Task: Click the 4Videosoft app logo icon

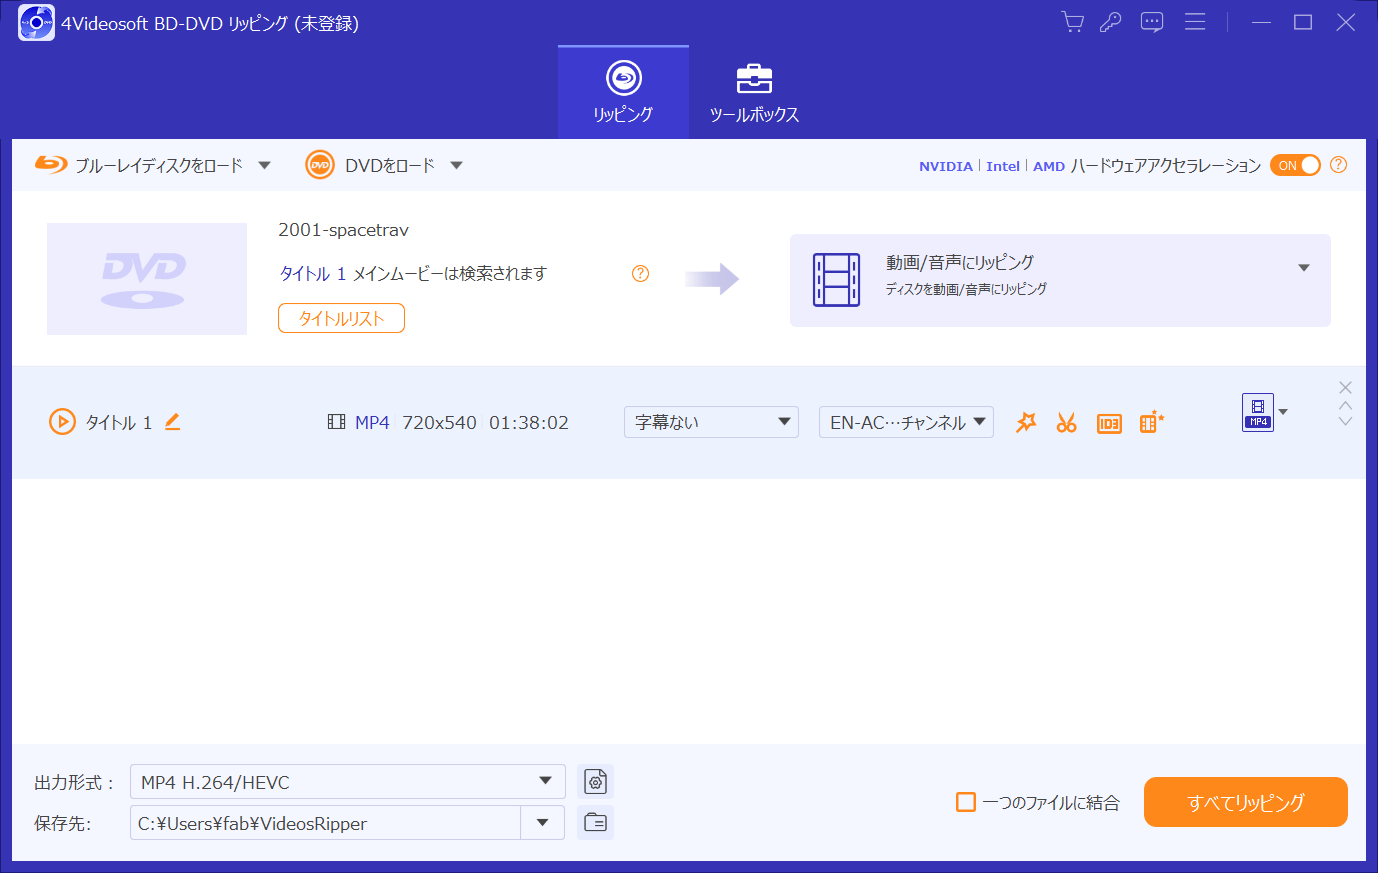Action: point(36,22)
